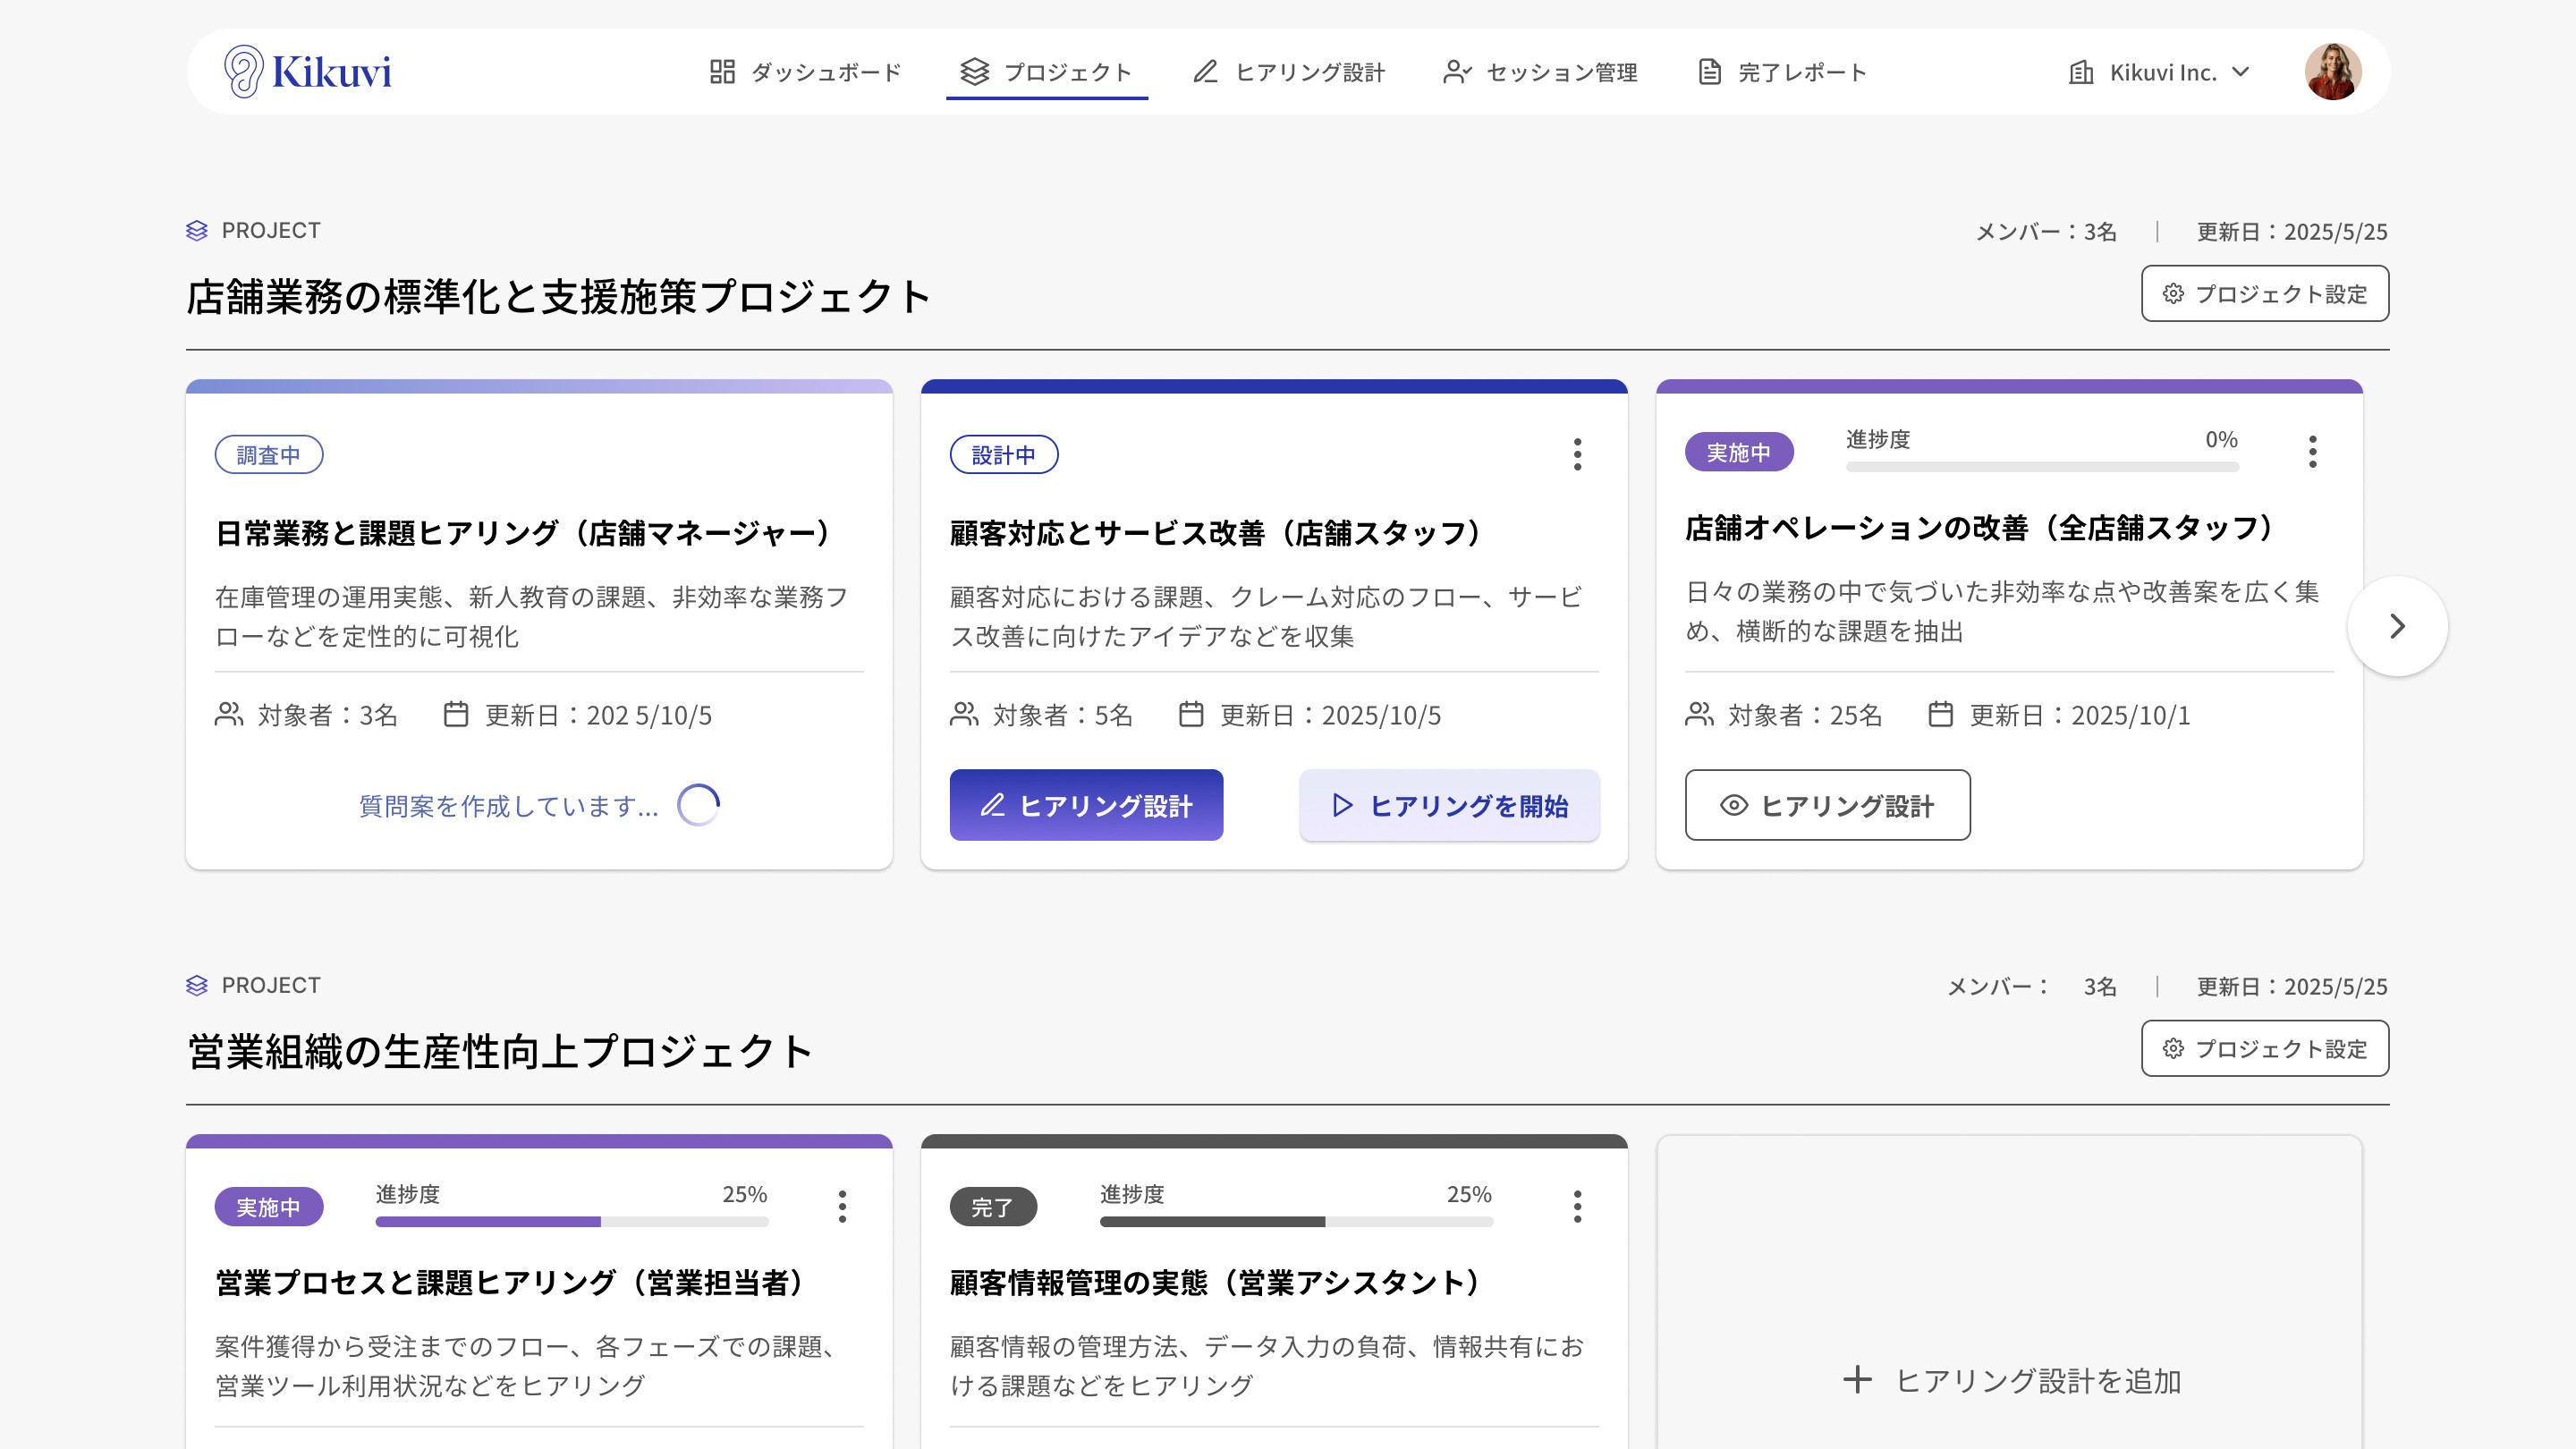Open the three-dot menu on 顧客情報管理の実態 card
This screenshot has width=2576, height=1449.
pos(1577,1207)
